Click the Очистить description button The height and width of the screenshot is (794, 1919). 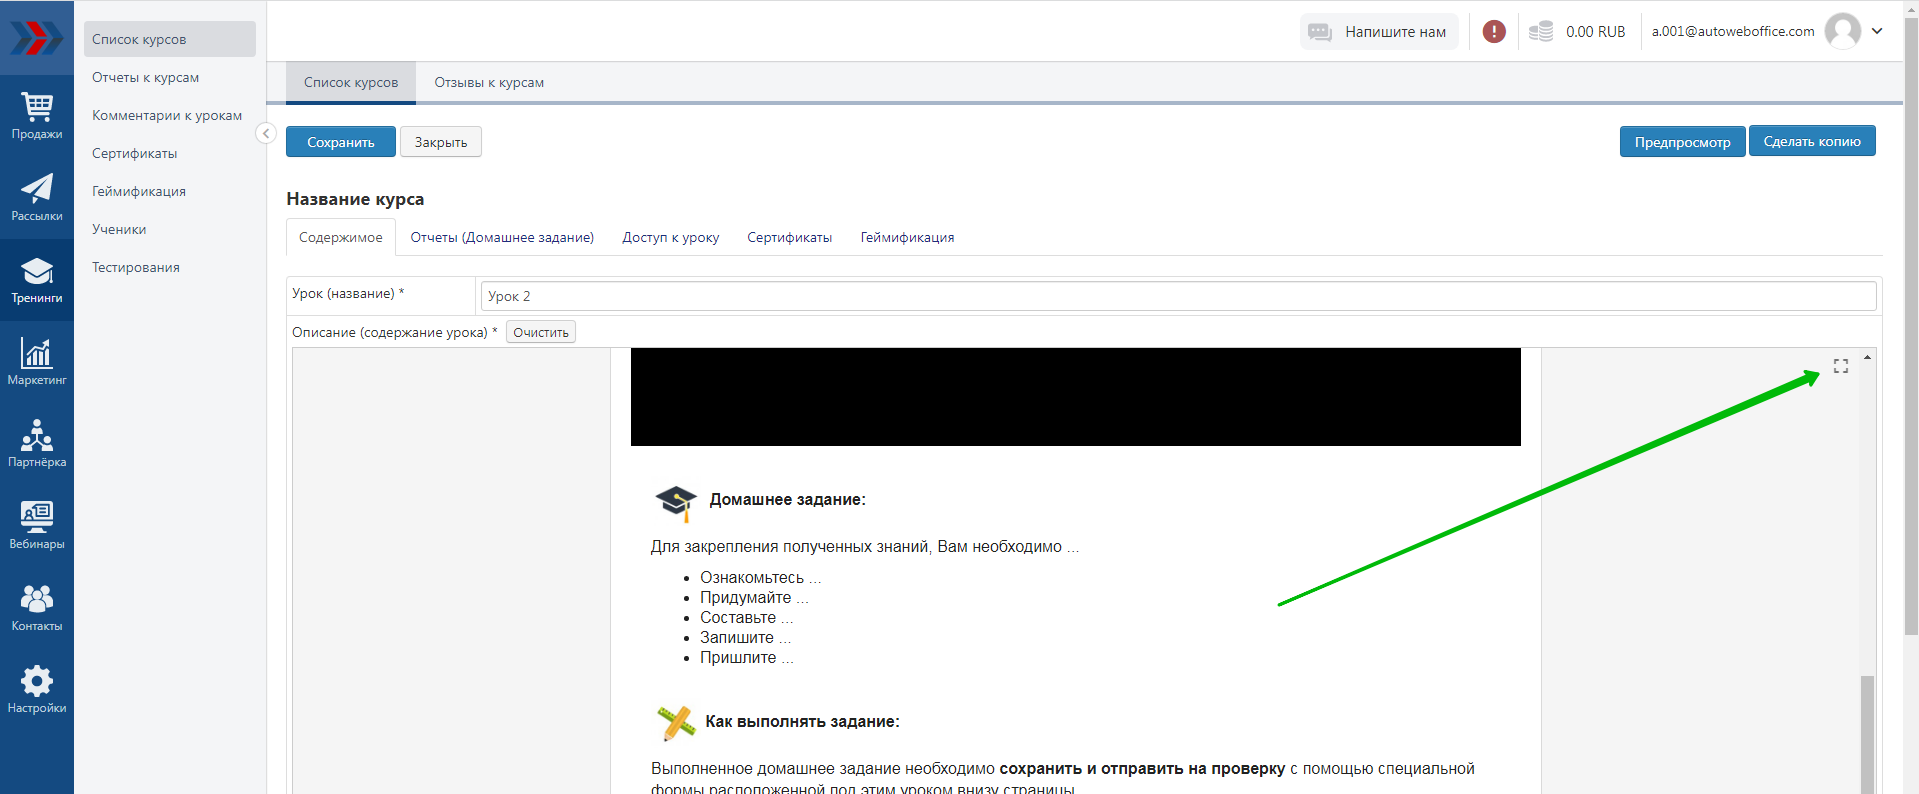[x=540, y=333]
